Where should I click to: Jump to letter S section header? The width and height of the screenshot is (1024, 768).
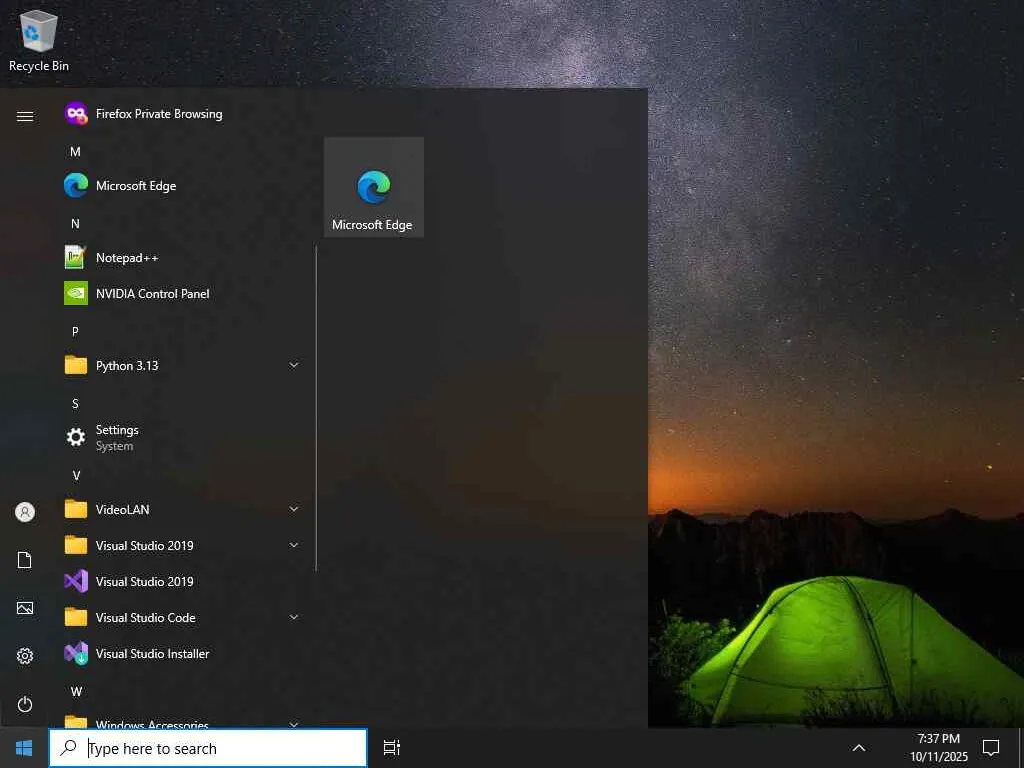[x=76, y=403]
